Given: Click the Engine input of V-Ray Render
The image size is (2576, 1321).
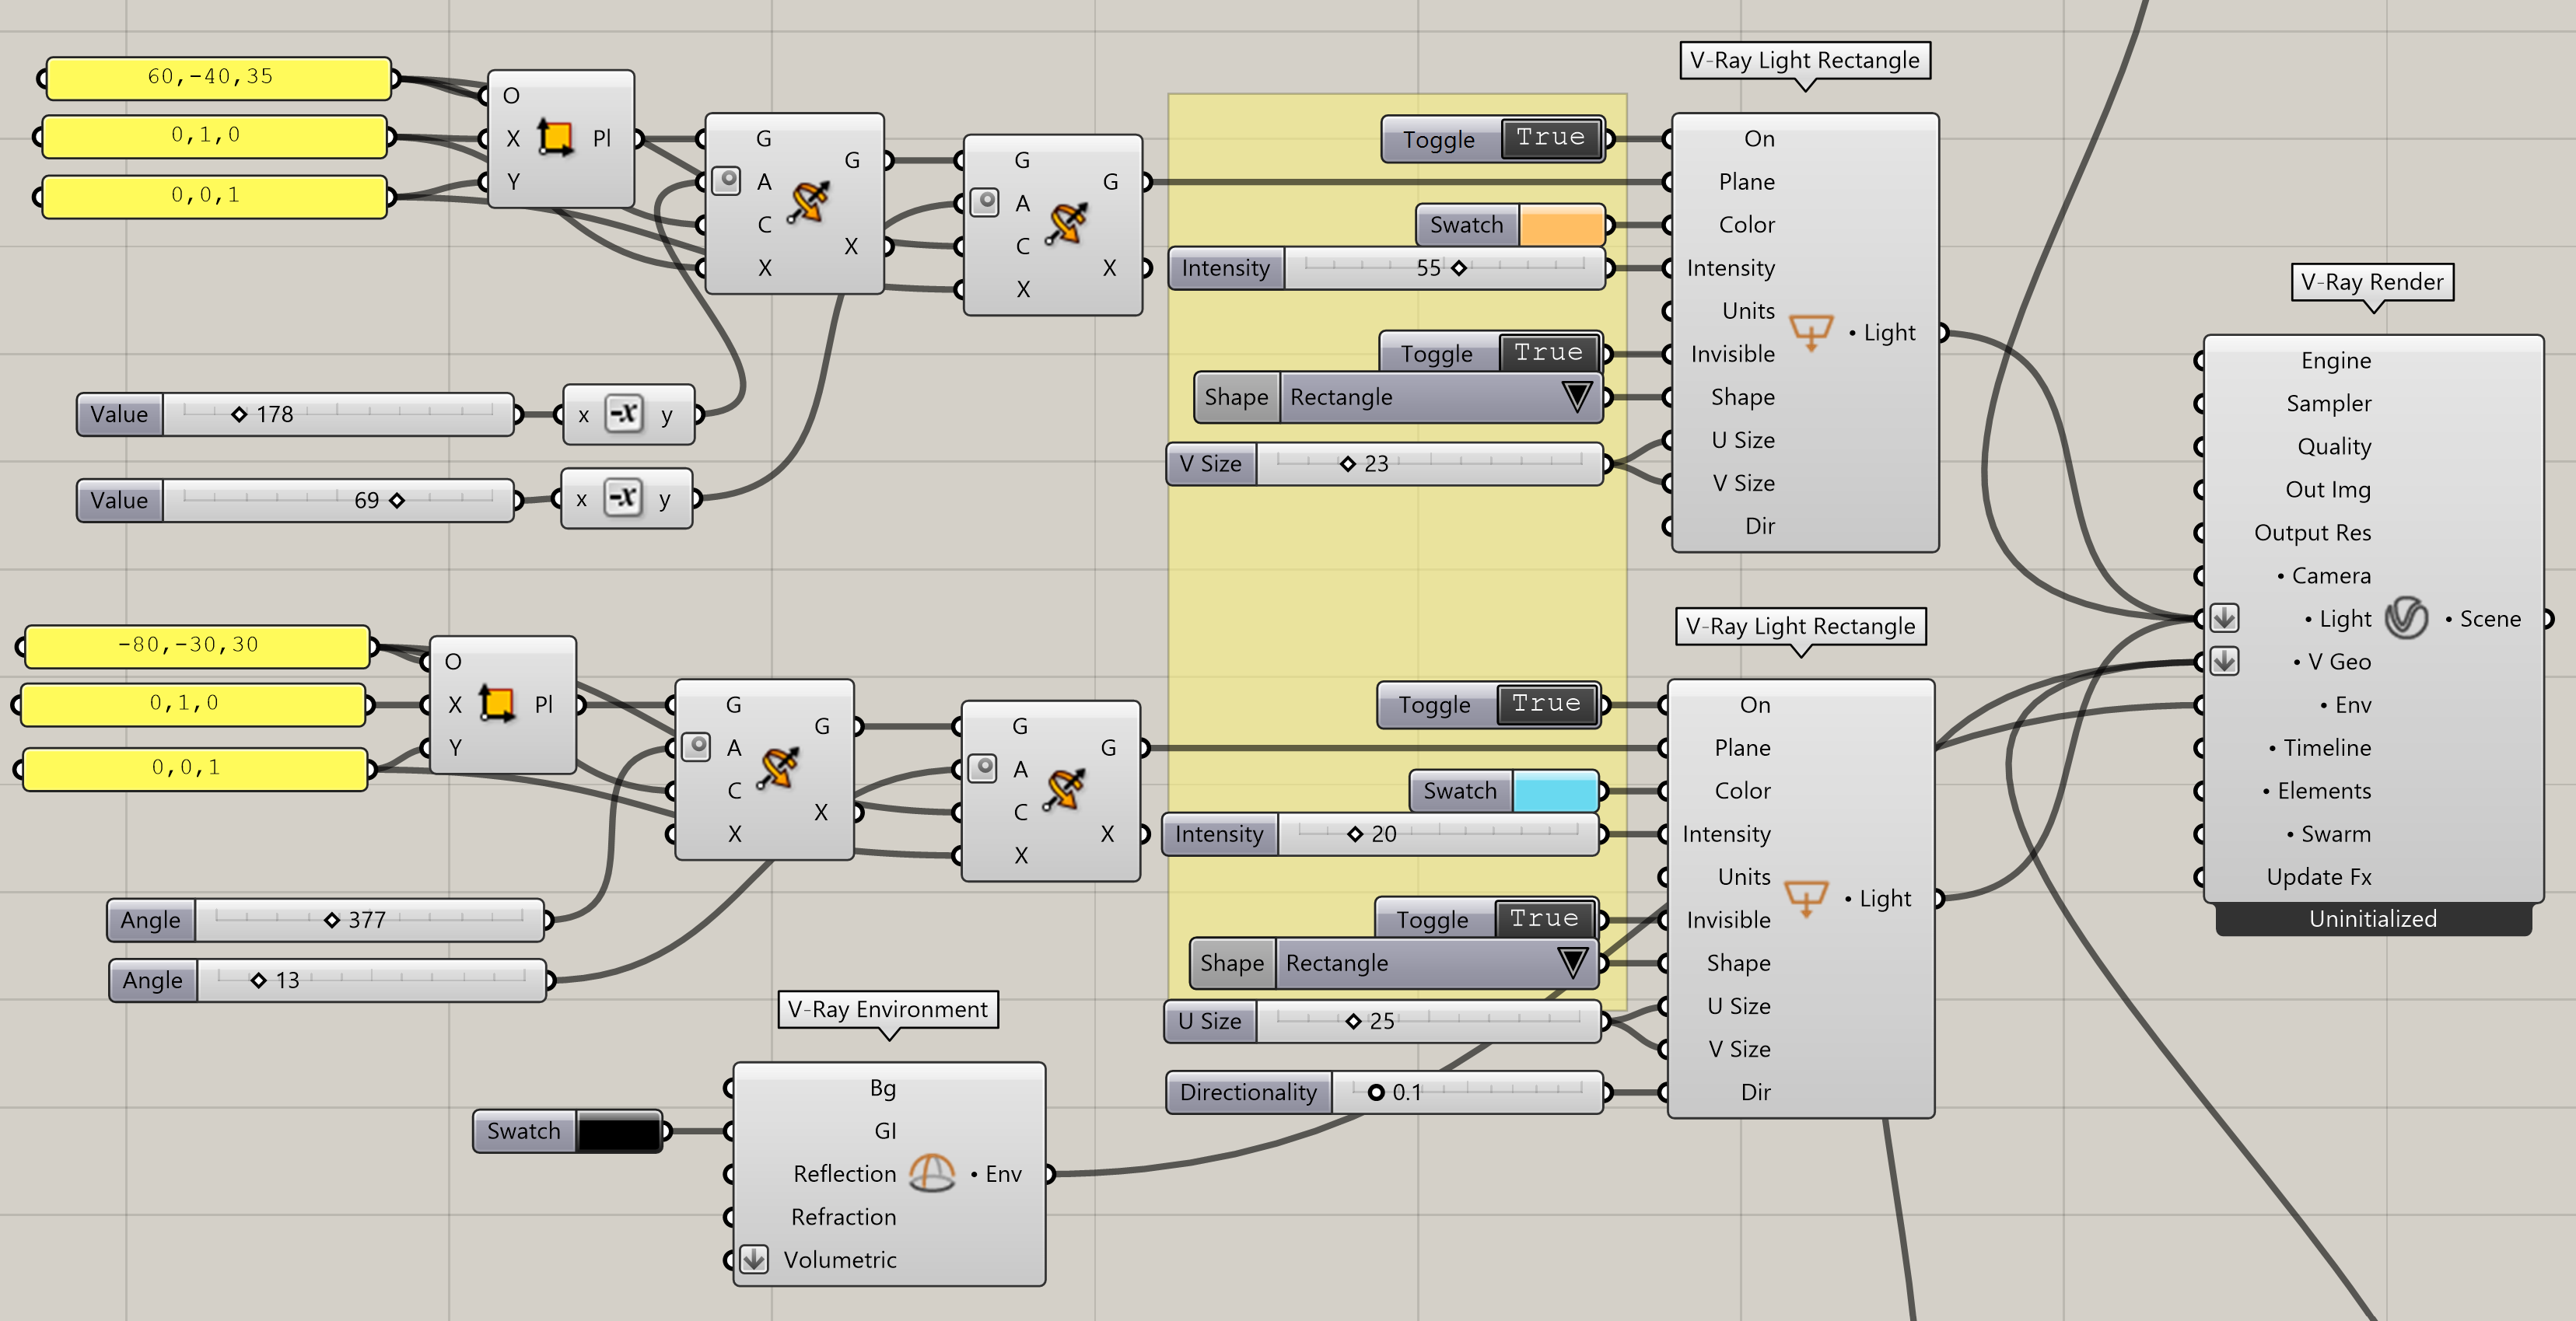Looking at the screenshot, I should point(2335,360).
